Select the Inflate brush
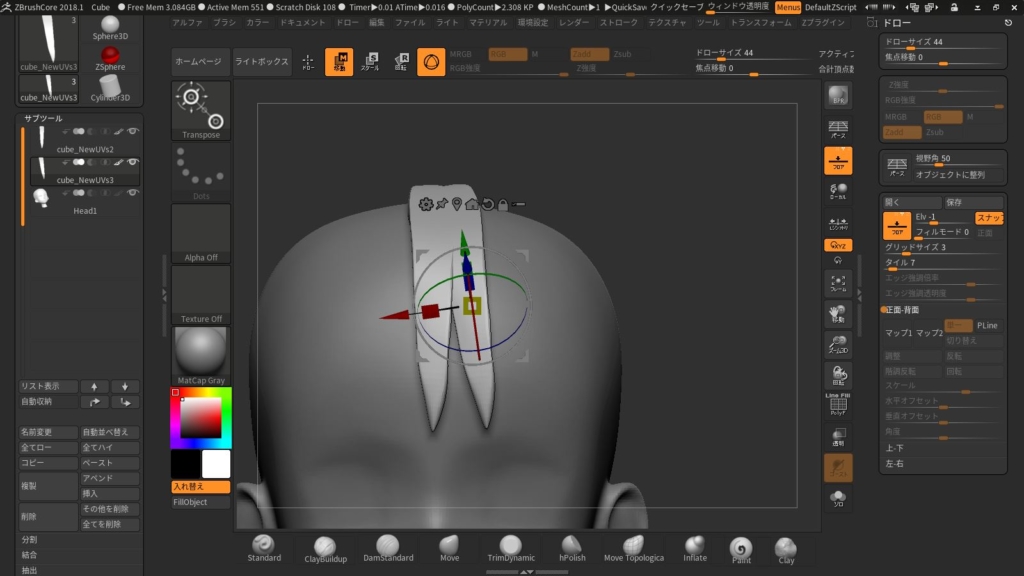1024x576 pixels. coord(694,546)
